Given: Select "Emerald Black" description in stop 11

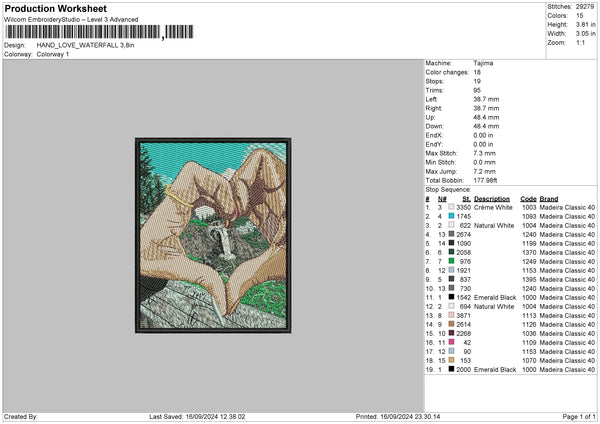Looking at the screenshot, I should pyautogui.click(x=495, y=297).
